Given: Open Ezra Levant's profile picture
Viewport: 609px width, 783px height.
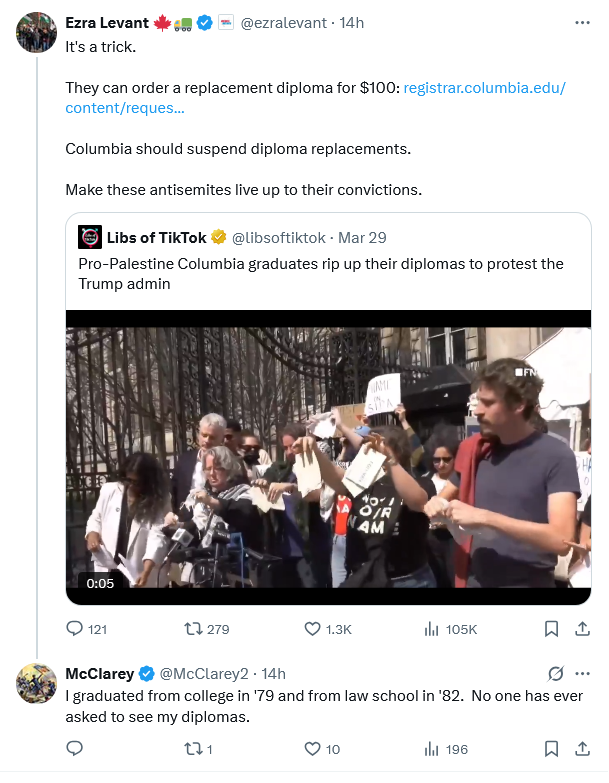Looking at the screenshot, I should (x=36, y=32).
